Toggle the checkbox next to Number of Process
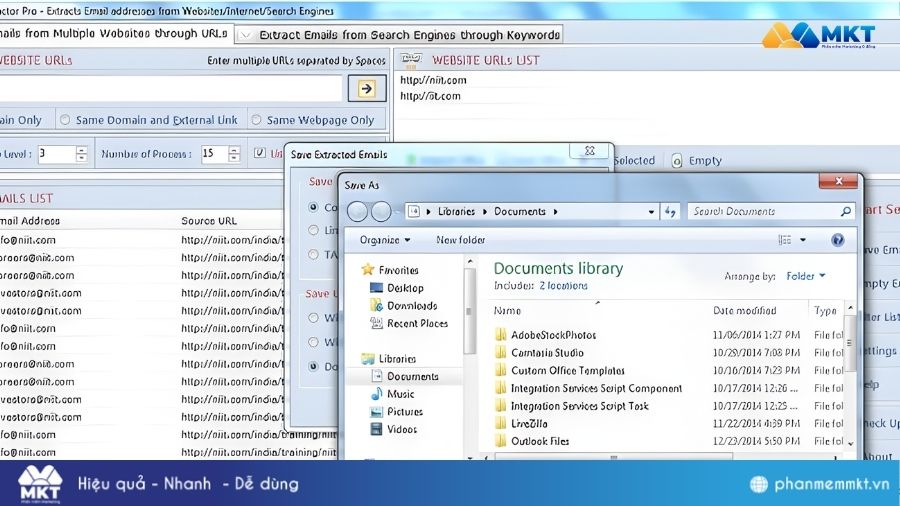The height and width of the screenshot is (506, 900). click(259, 153)
